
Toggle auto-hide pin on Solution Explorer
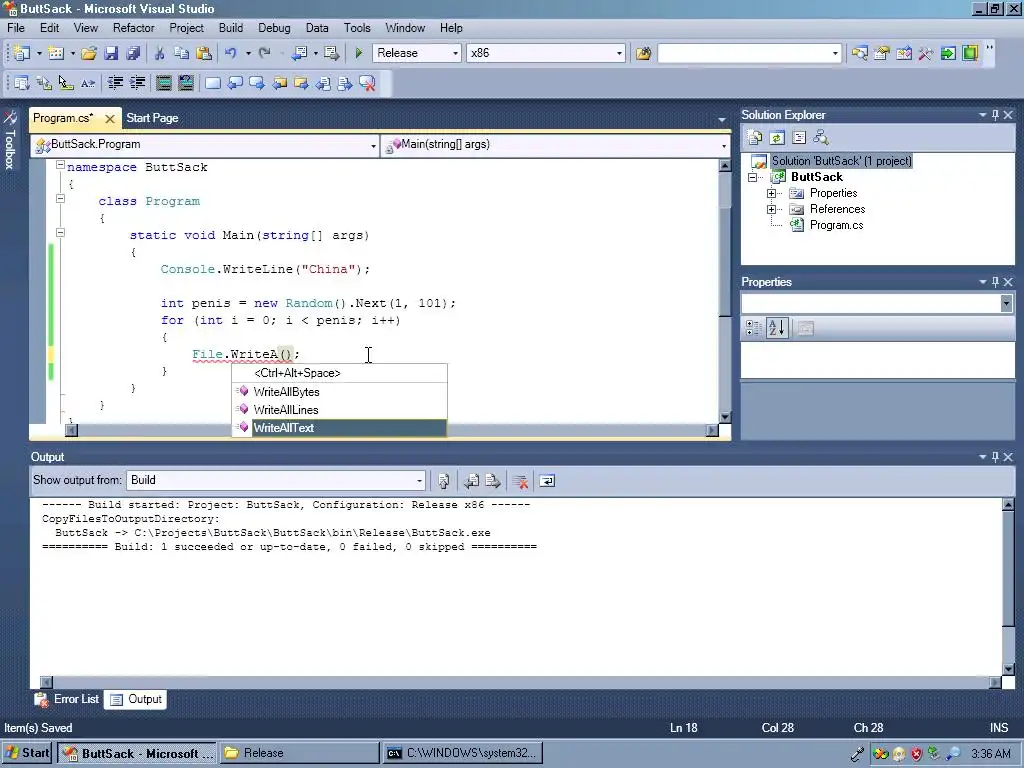tap(995, 115)
